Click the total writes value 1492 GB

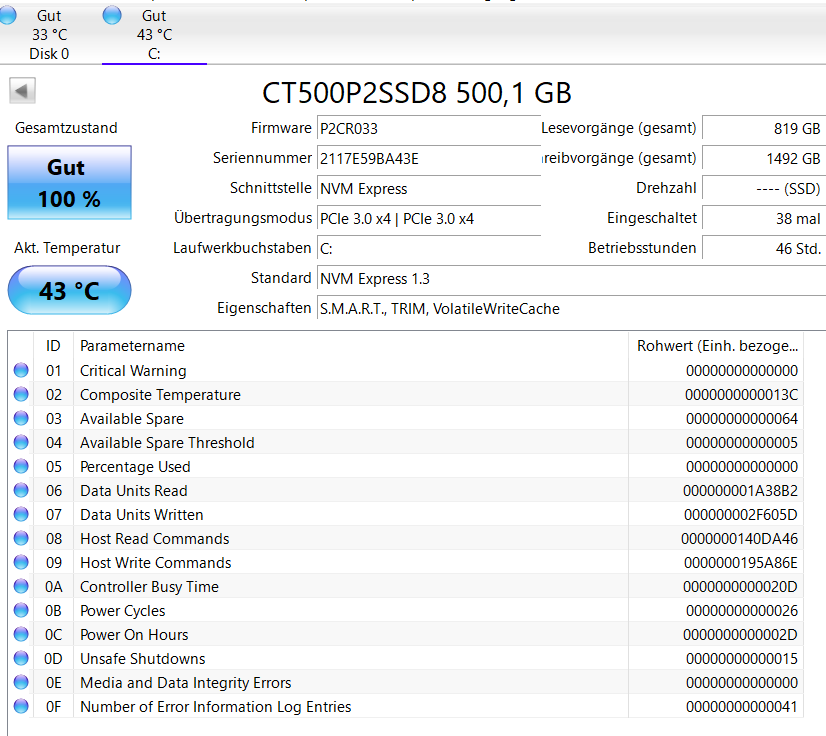764,159
